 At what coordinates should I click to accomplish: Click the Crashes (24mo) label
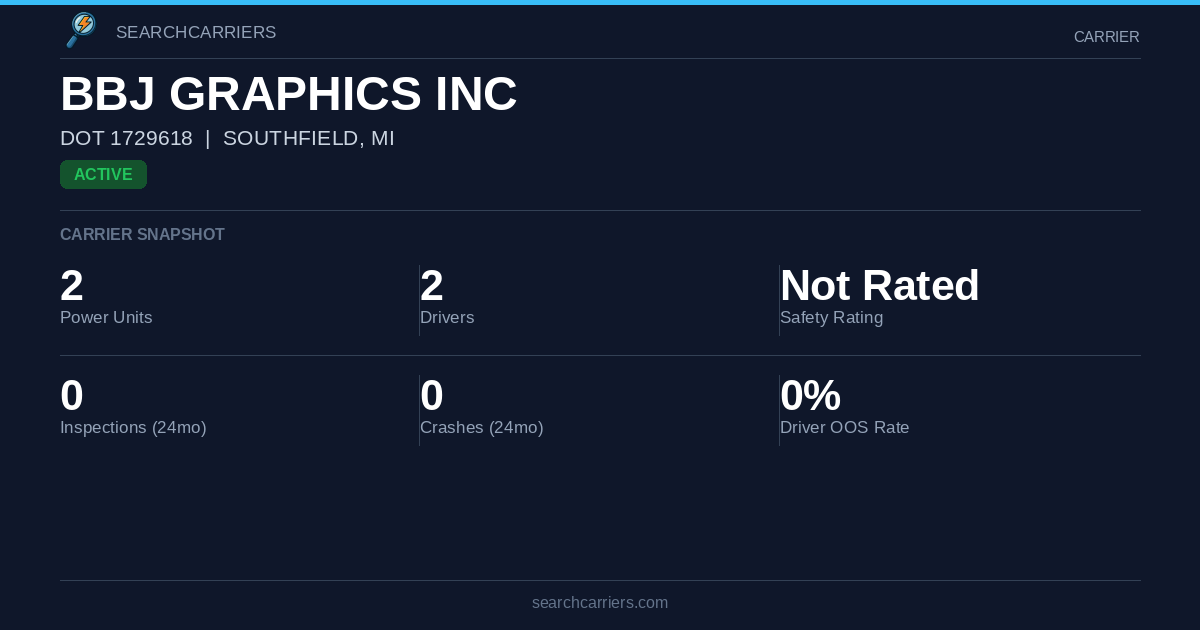pos(481,428)
